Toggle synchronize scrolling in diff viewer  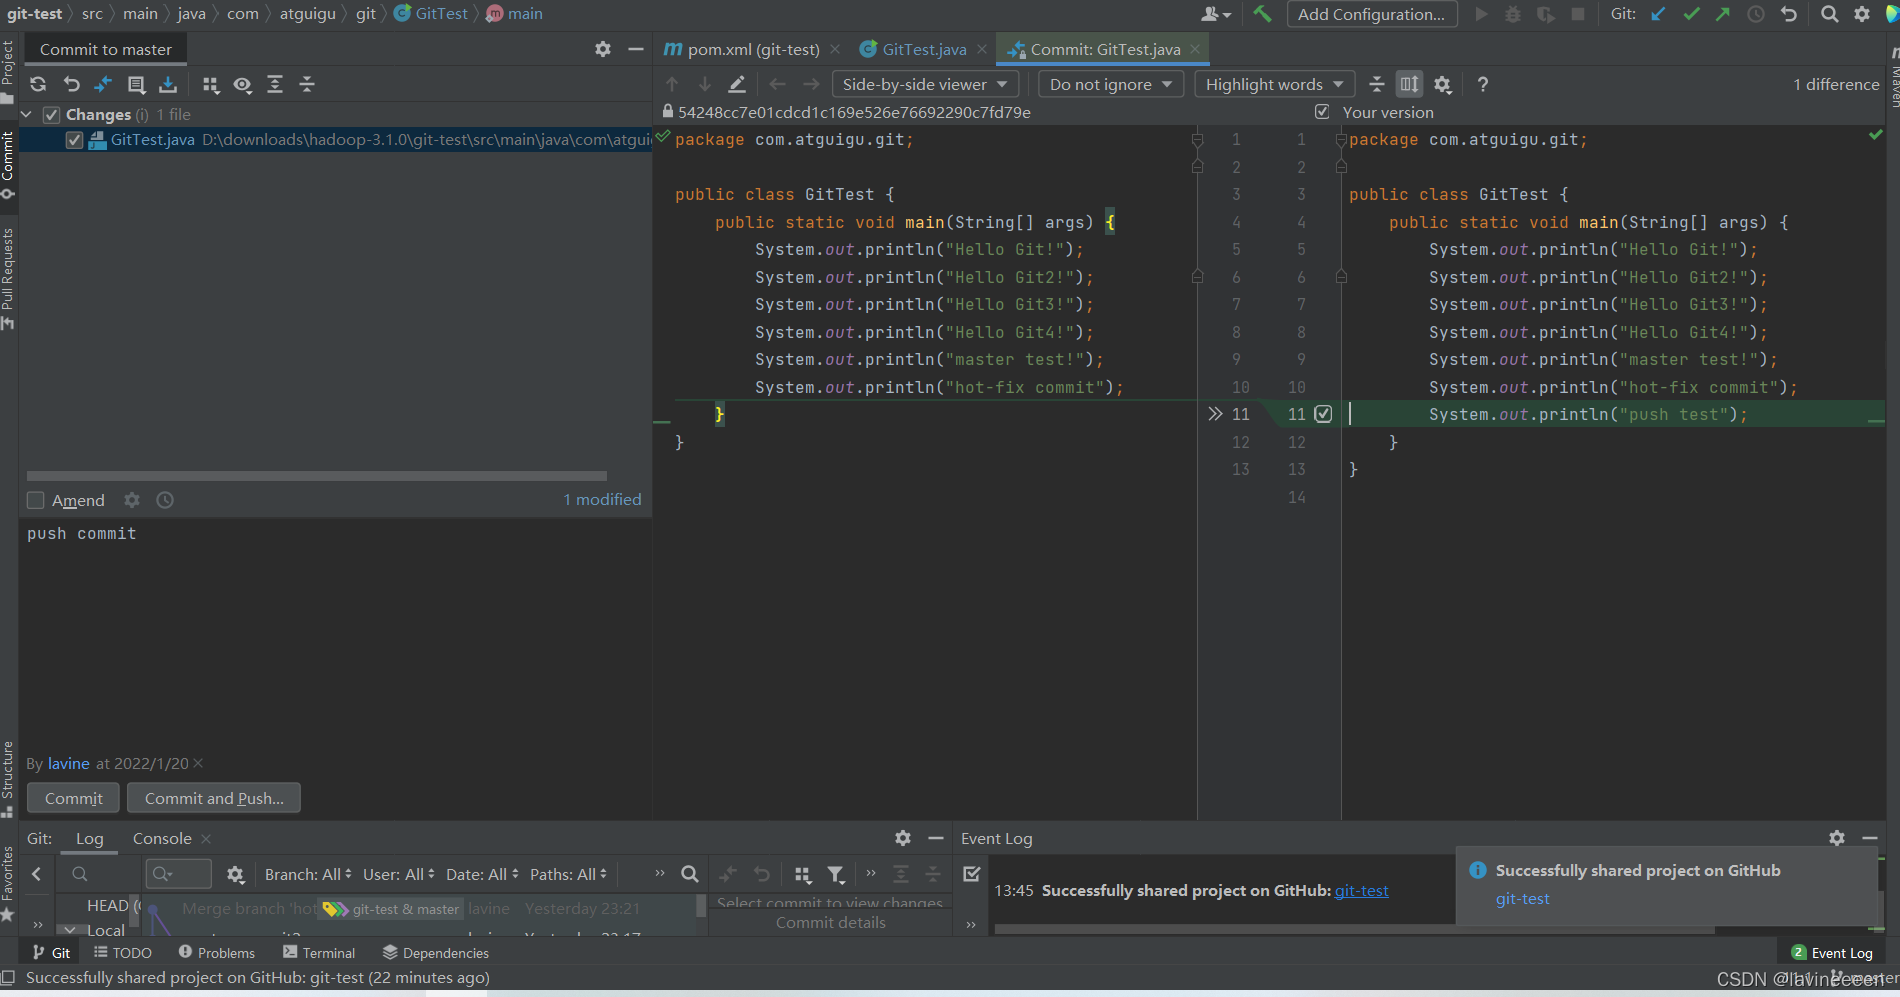1409,84
